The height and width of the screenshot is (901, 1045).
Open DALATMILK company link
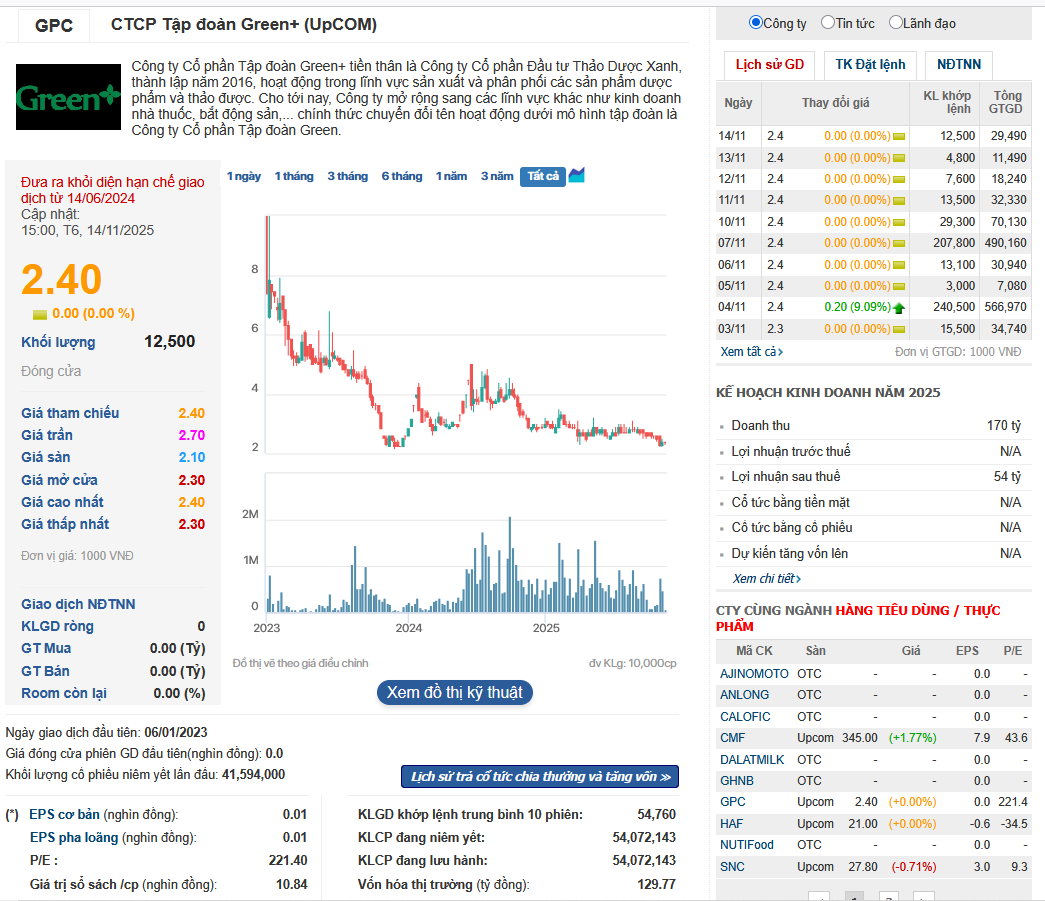click(x=752, y=760)
